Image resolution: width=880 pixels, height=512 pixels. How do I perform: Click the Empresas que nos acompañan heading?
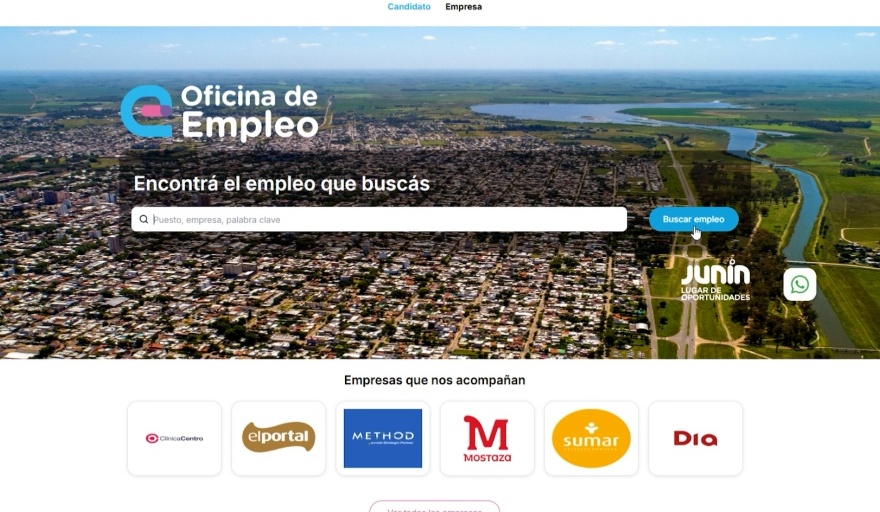click(434, 380)
